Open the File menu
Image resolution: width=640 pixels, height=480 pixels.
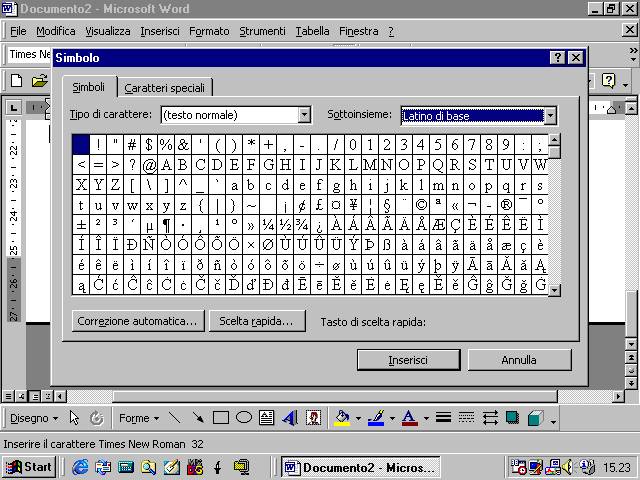click(x=18, y=31)
